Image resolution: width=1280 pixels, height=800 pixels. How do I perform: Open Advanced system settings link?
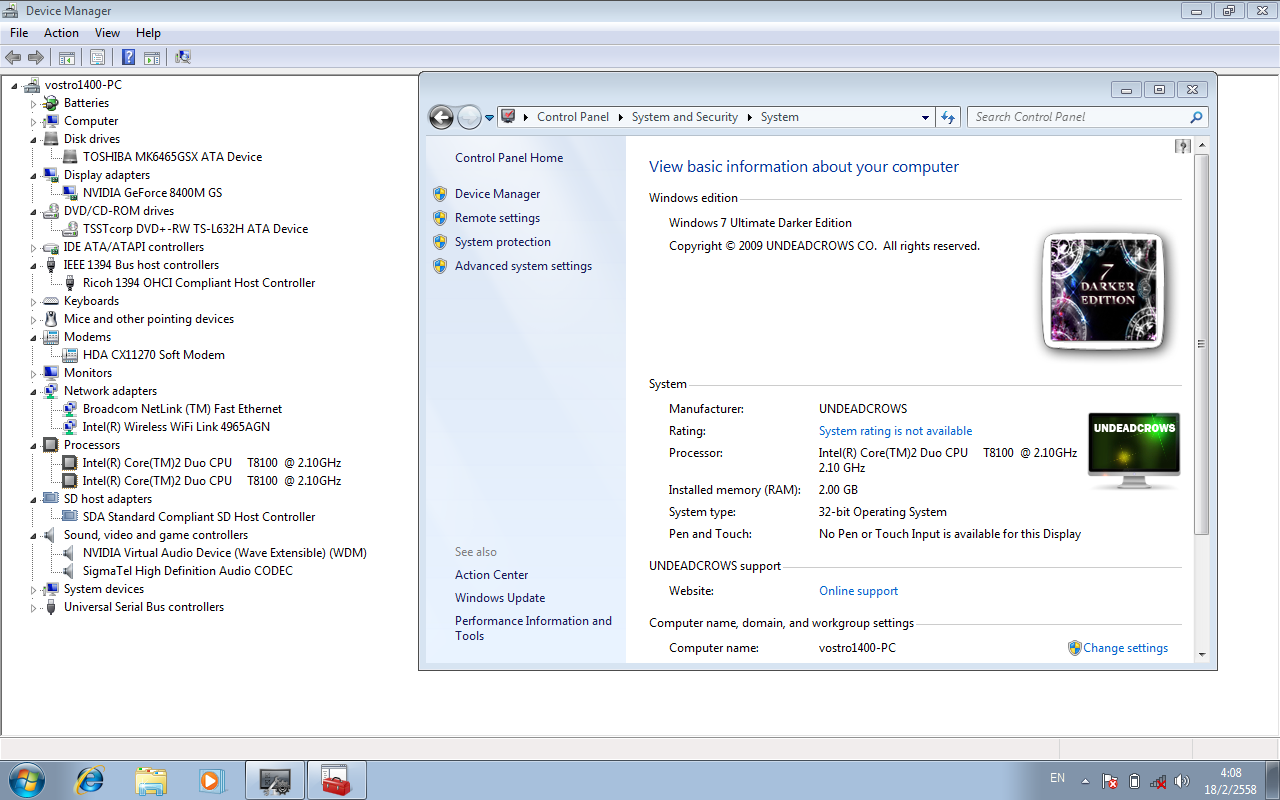tap(523, 266)
